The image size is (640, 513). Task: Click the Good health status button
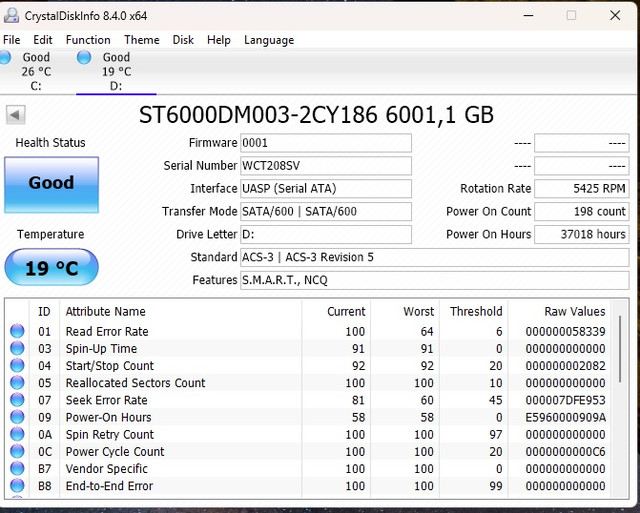coord(51,185)
